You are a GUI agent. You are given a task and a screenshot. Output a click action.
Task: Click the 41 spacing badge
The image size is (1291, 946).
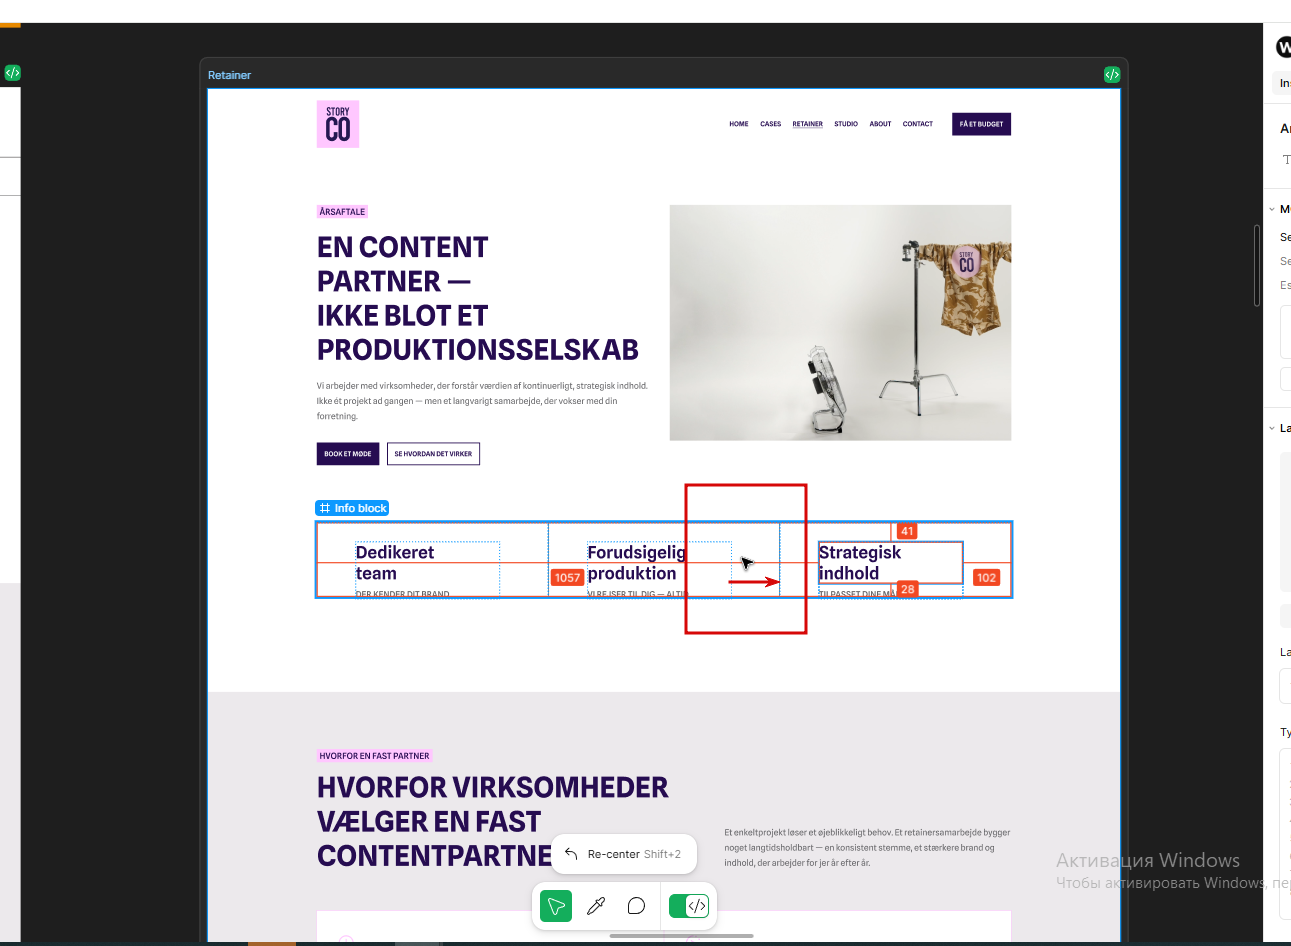click(907, 531)
